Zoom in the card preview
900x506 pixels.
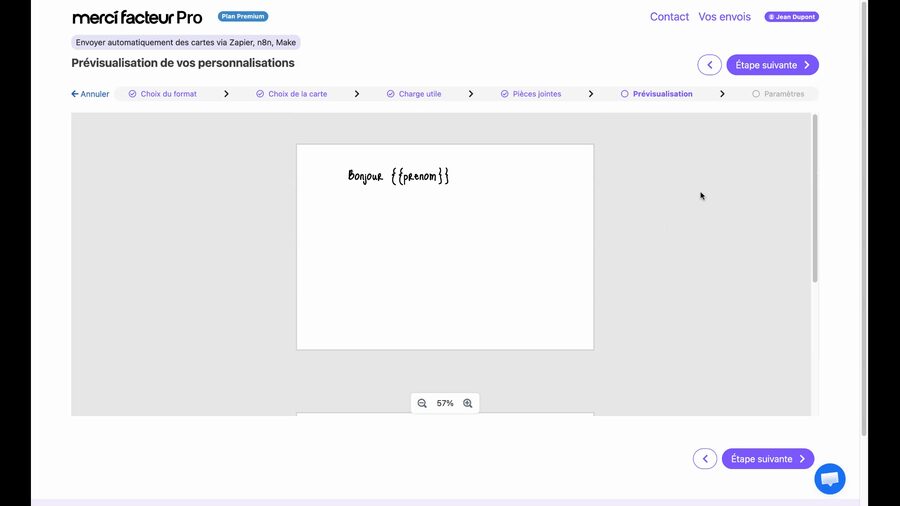pyautogui.click(x=468, y=403)
